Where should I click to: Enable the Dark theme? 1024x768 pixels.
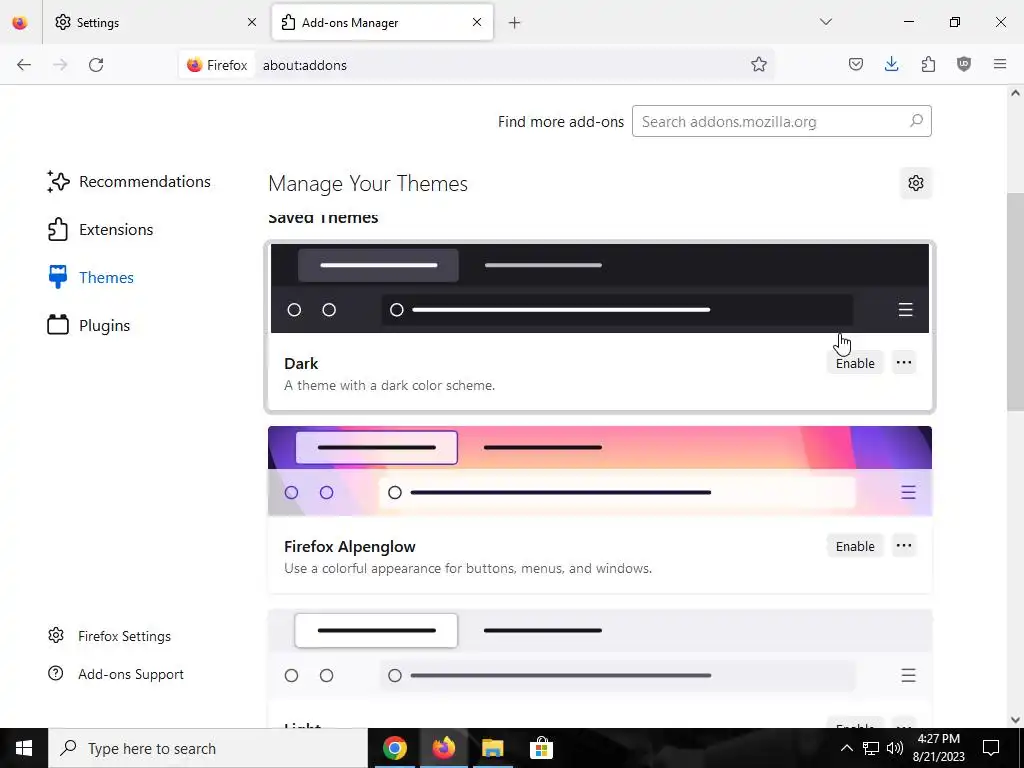coord(855,363)
